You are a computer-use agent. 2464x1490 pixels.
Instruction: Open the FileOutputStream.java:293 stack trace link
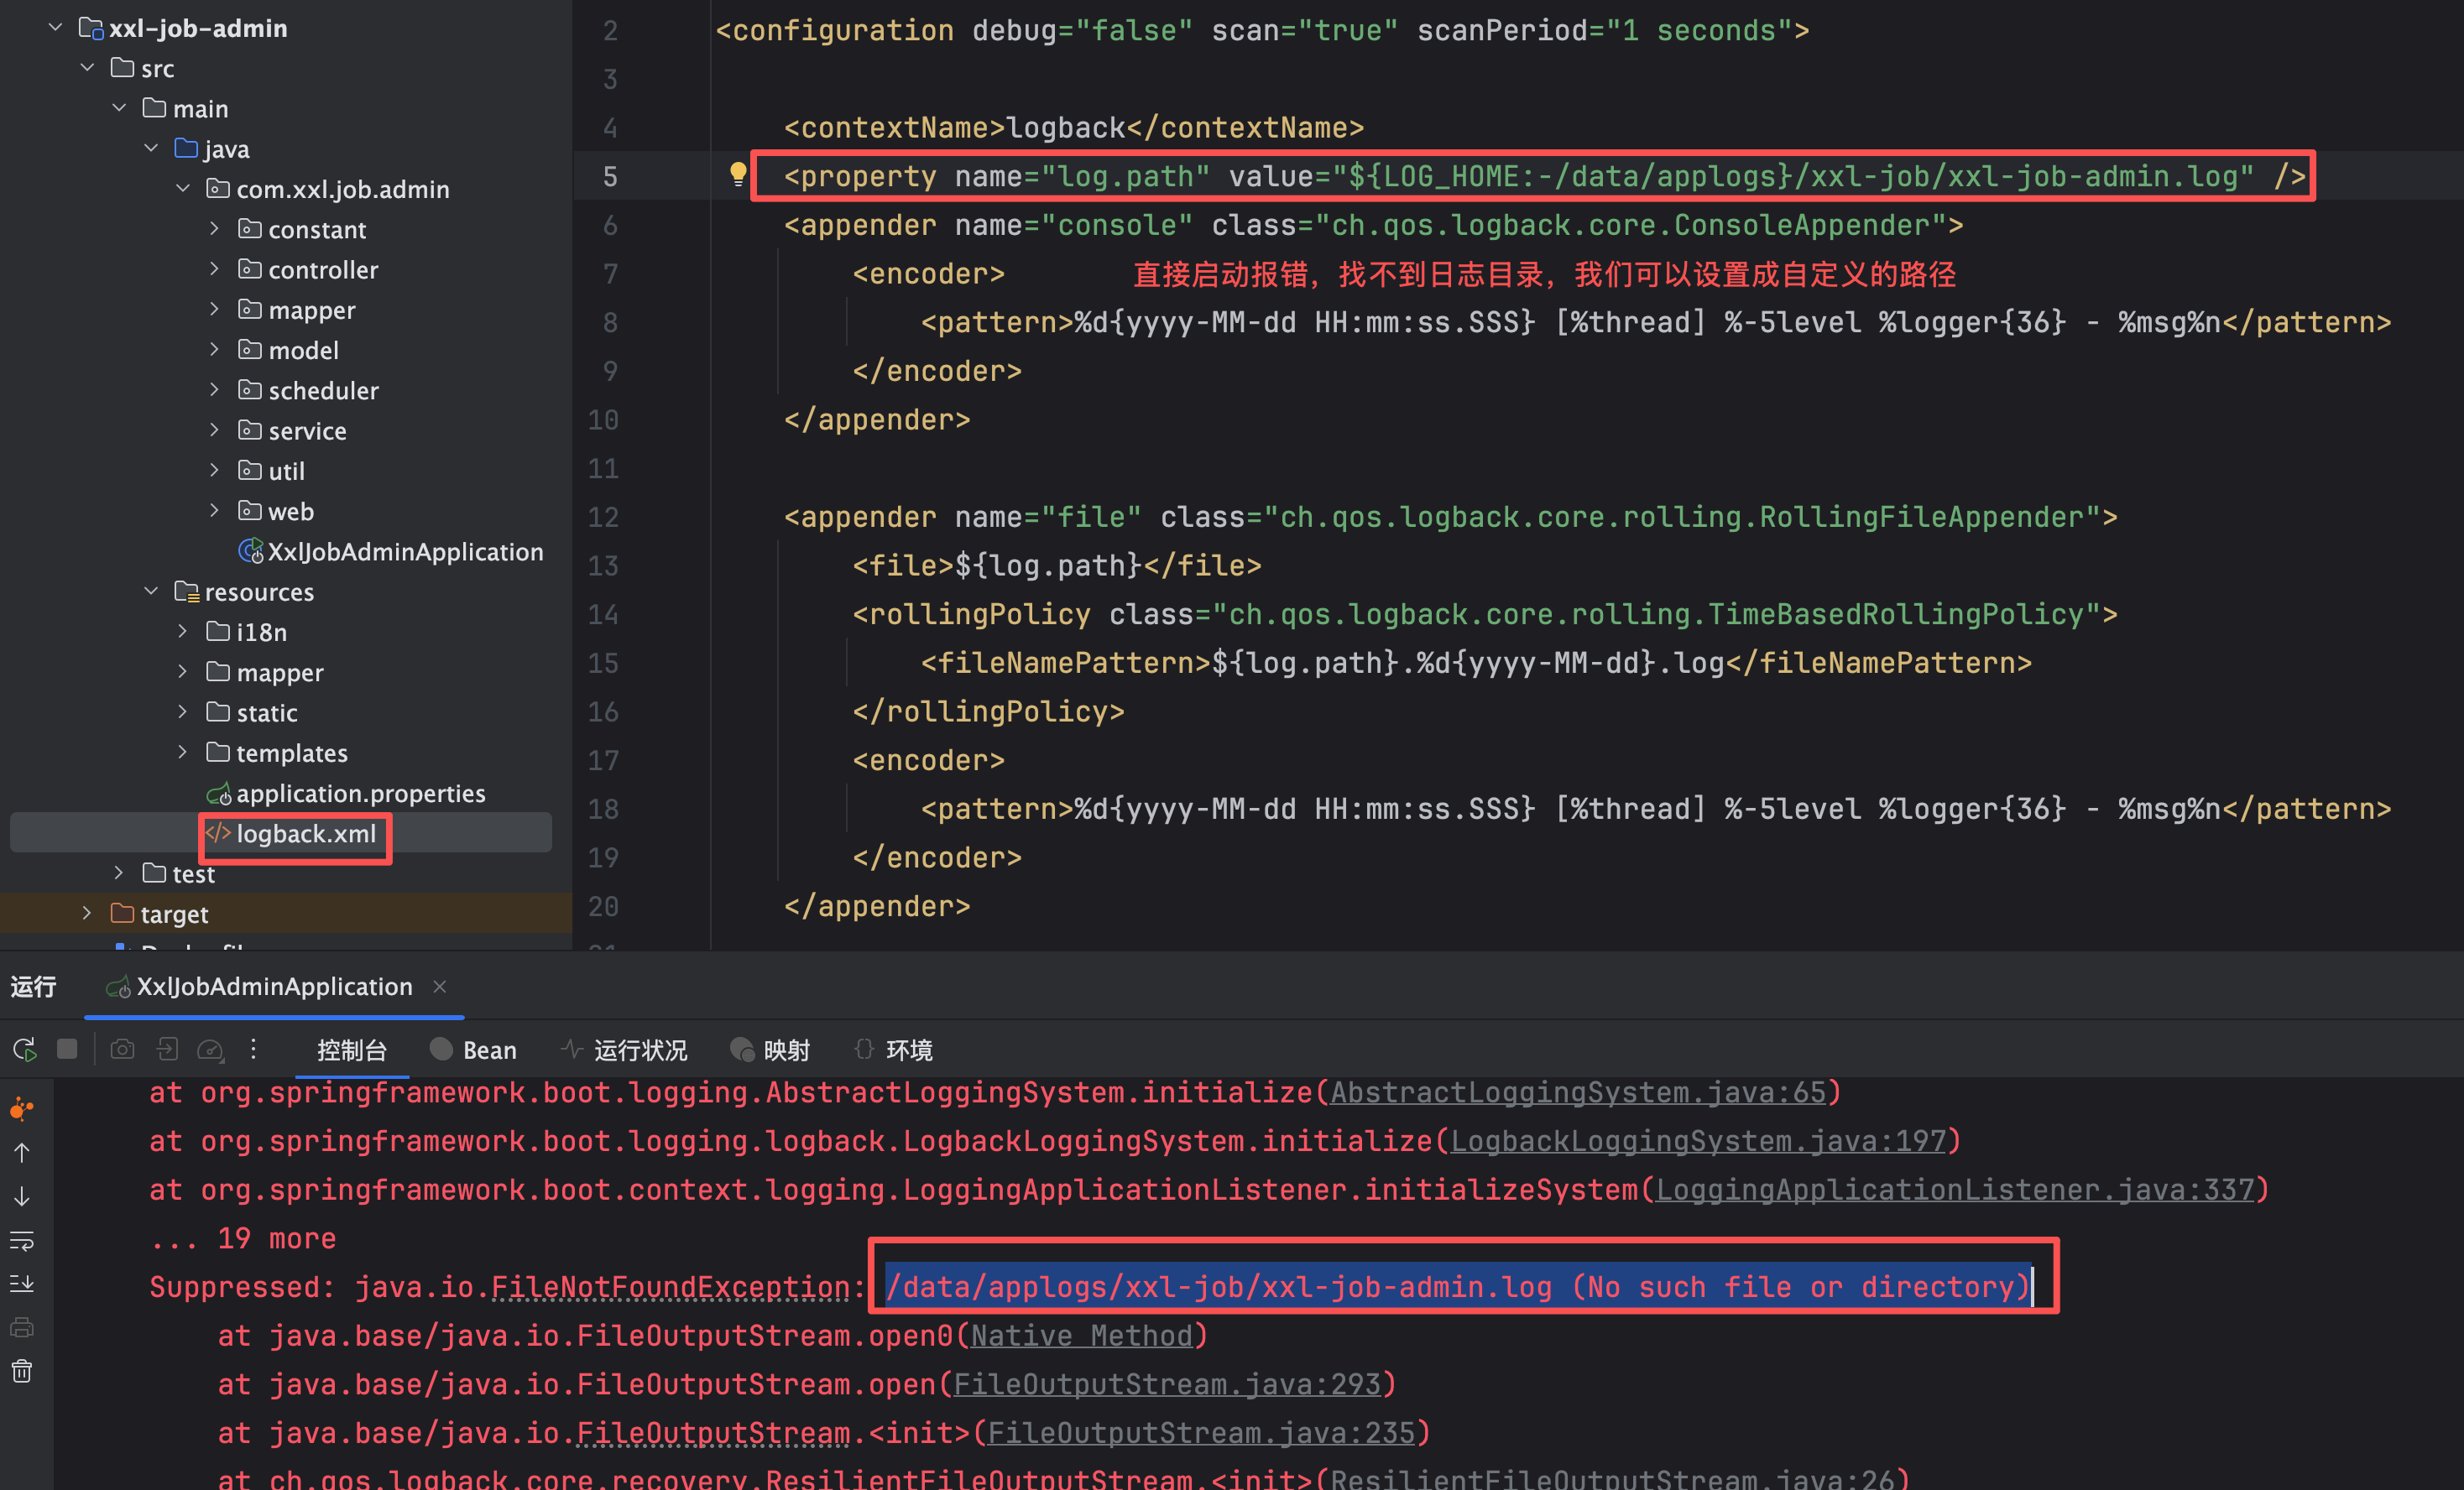point(1166,1384)
